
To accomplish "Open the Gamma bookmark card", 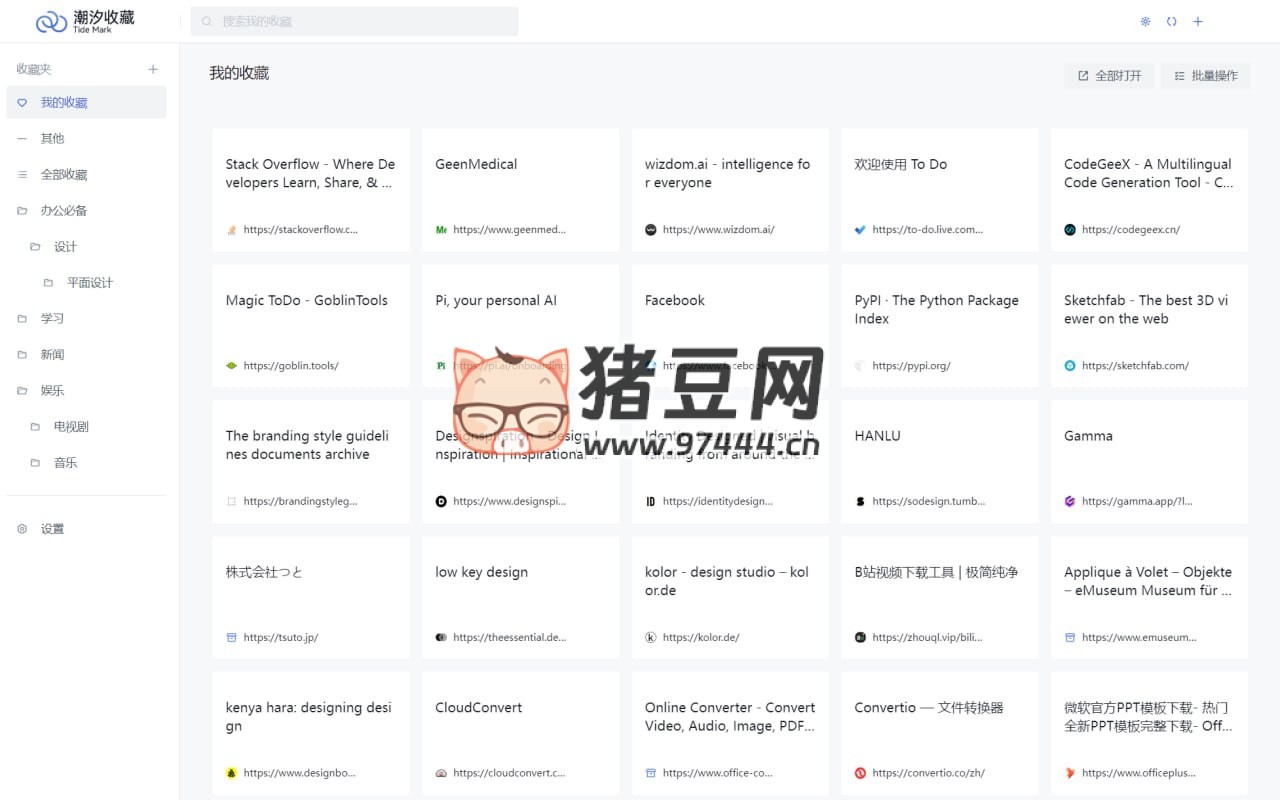I will [x=1148, y=460].
